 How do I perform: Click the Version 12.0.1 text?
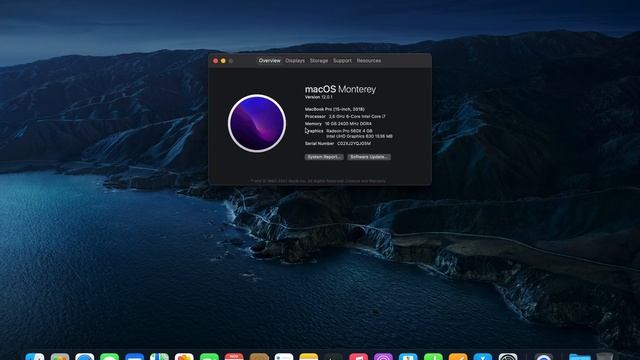[x=318, y=97]
